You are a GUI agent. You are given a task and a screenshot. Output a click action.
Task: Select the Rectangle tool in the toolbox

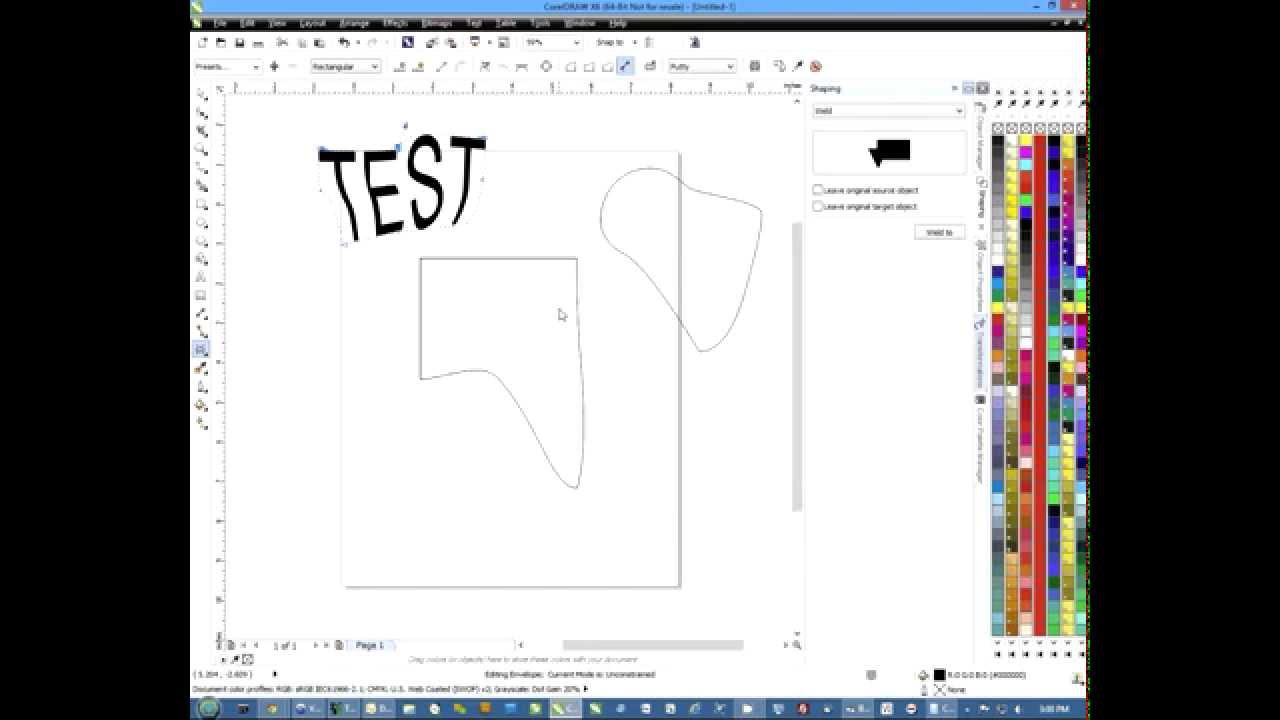[x=202, y=205]
